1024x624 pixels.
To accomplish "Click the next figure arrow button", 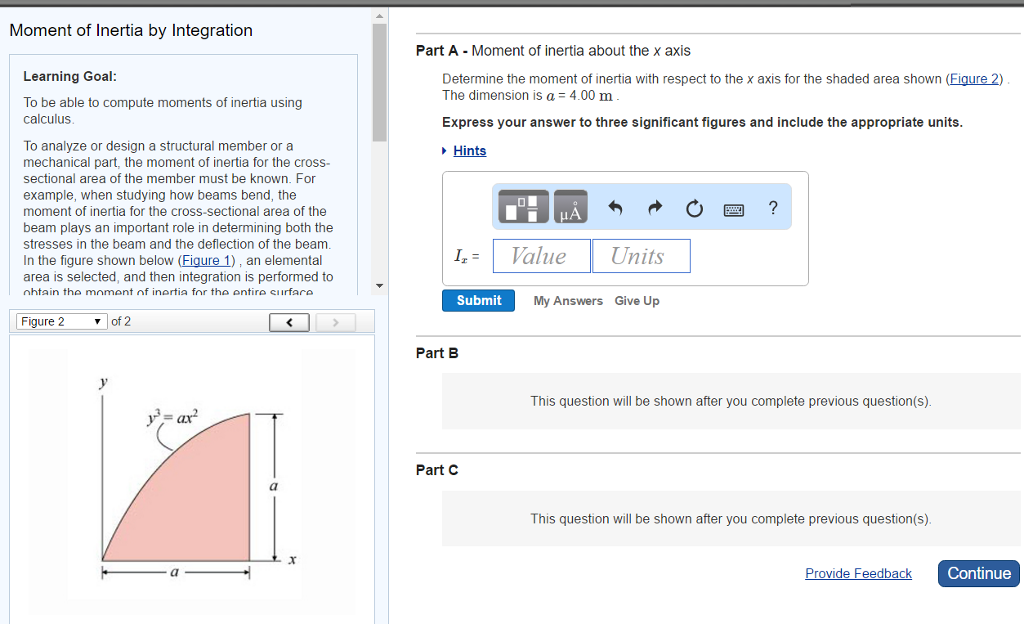I will point(335,321).
